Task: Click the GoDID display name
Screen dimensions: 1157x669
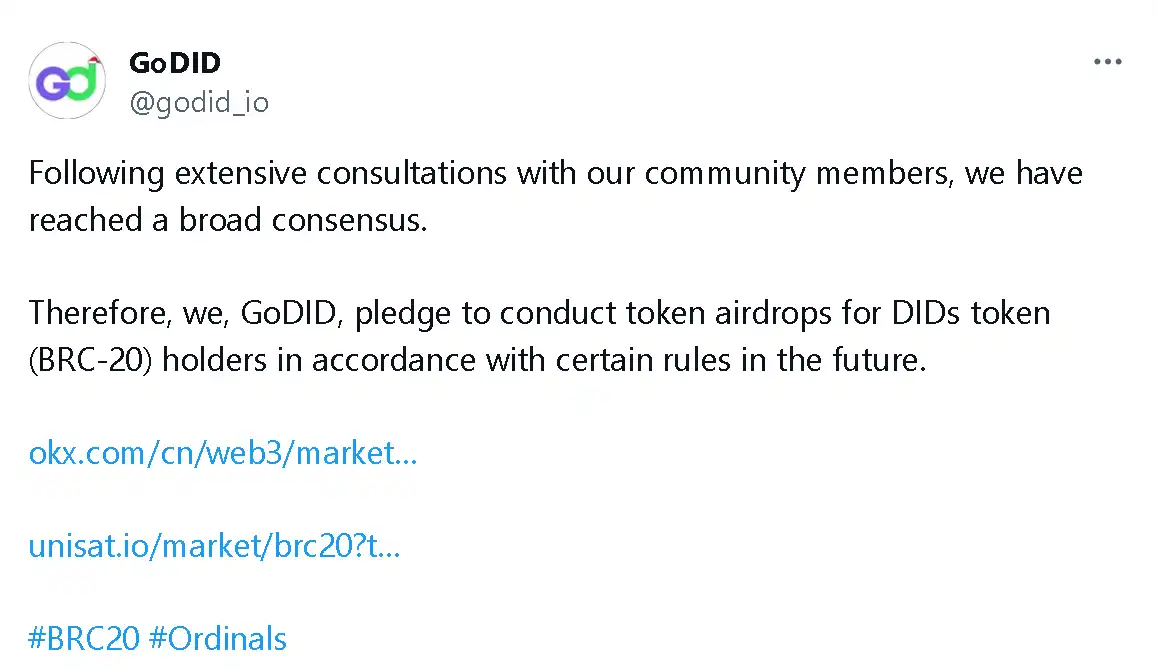Action: [175, 63]
